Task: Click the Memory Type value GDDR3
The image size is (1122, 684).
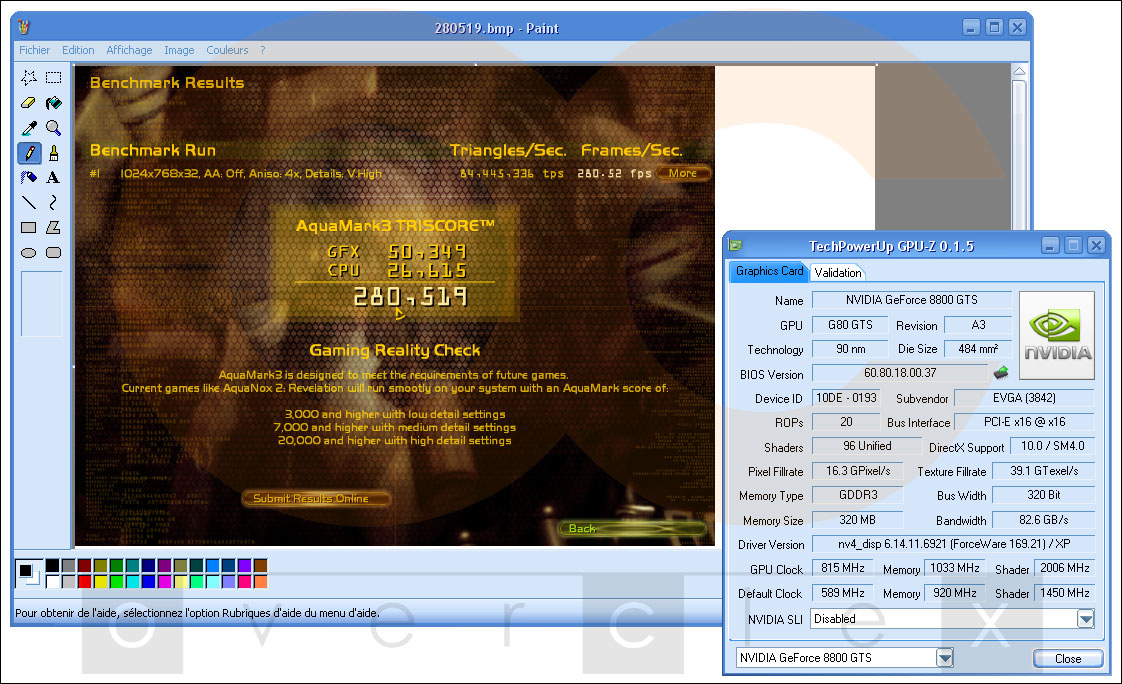Action: (x=857, y=494)
